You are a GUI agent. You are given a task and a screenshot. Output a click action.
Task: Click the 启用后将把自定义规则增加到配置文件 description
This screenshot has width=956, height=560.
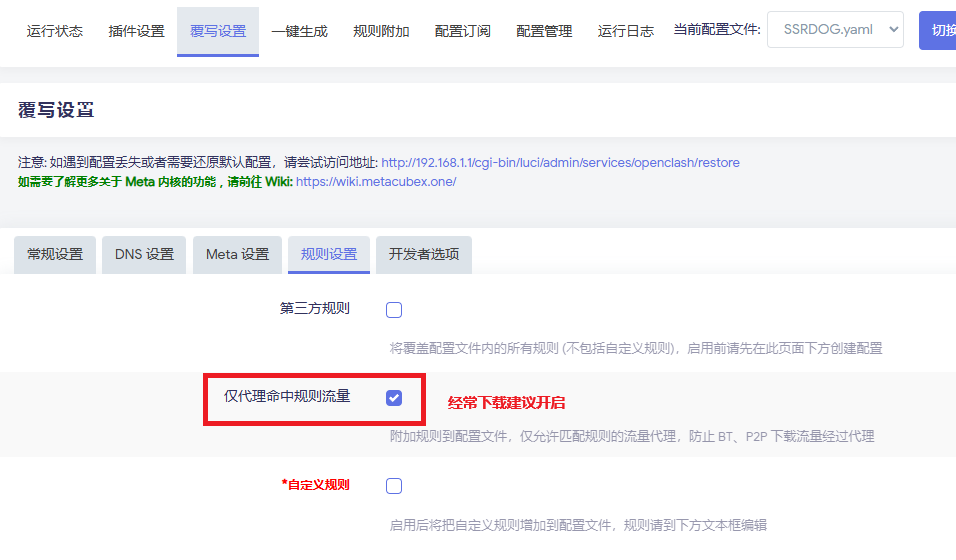tap(578, 525)
